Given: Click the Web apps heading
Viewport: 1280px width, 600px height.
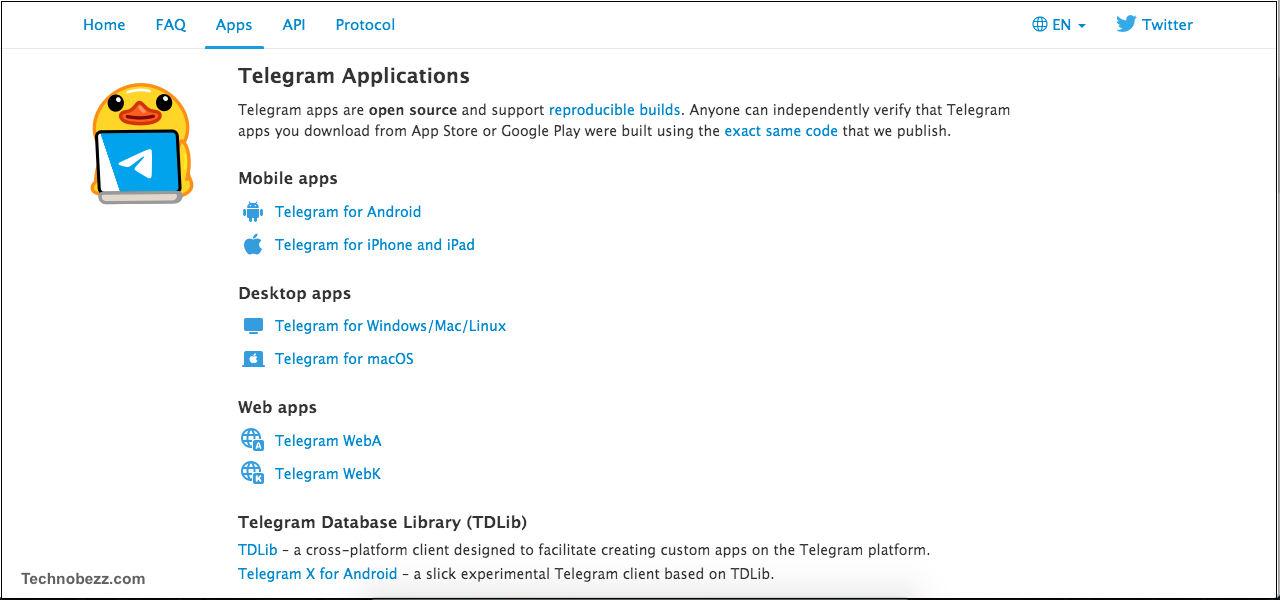Looking at the screenshot, I should click(277, 408).
